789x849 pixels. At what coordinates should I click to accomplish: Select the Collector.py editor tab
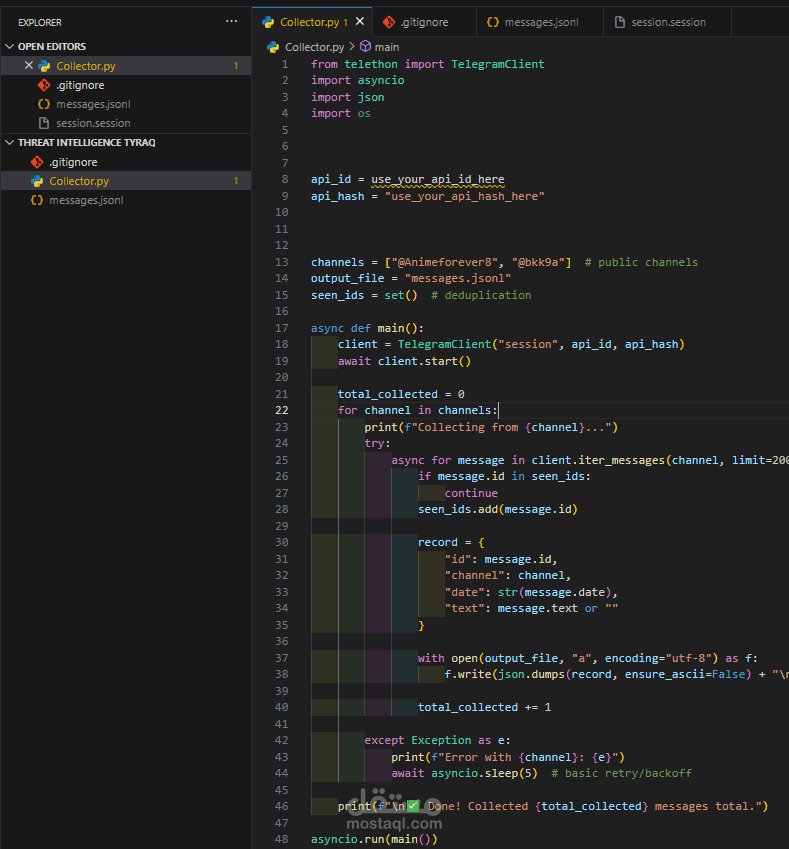coord(310,22)
